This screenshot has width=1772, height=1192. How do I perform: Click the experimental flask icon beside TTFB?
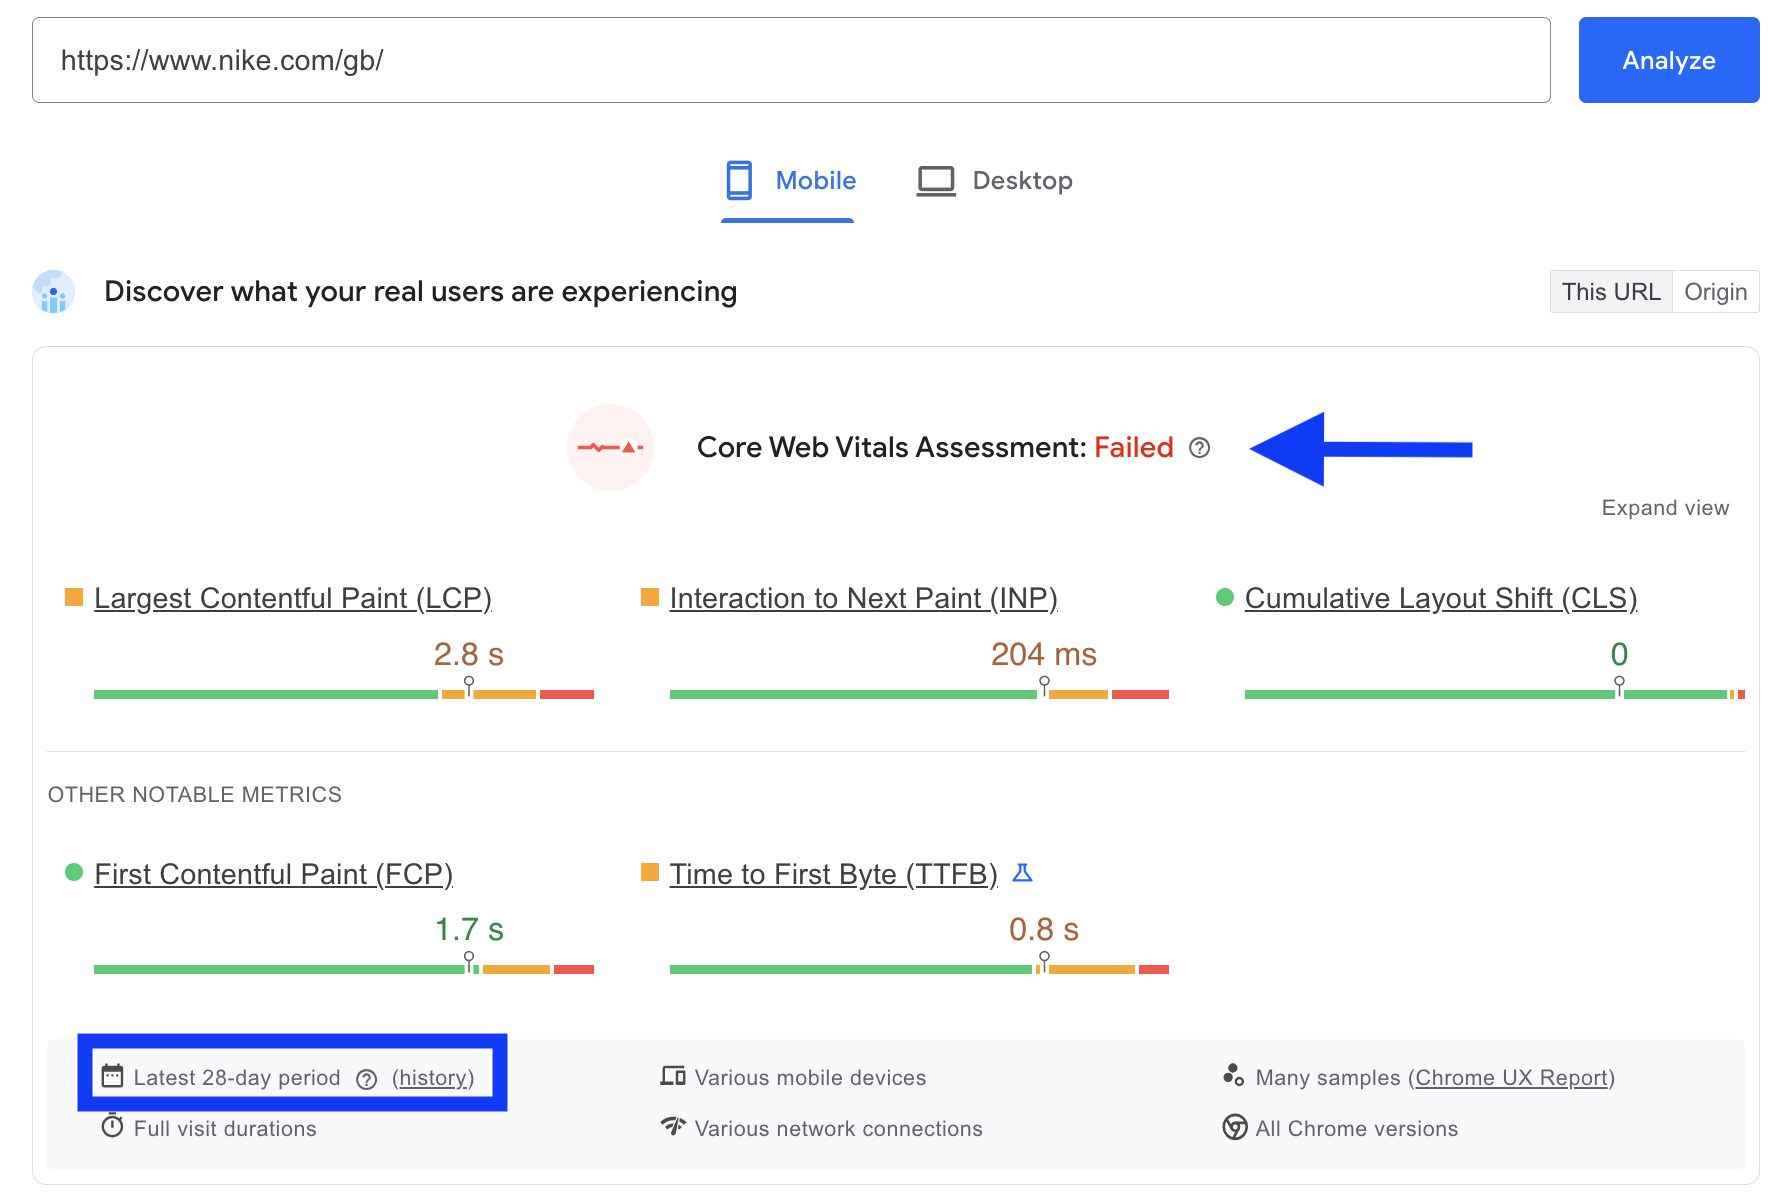tap(1022, 872)
